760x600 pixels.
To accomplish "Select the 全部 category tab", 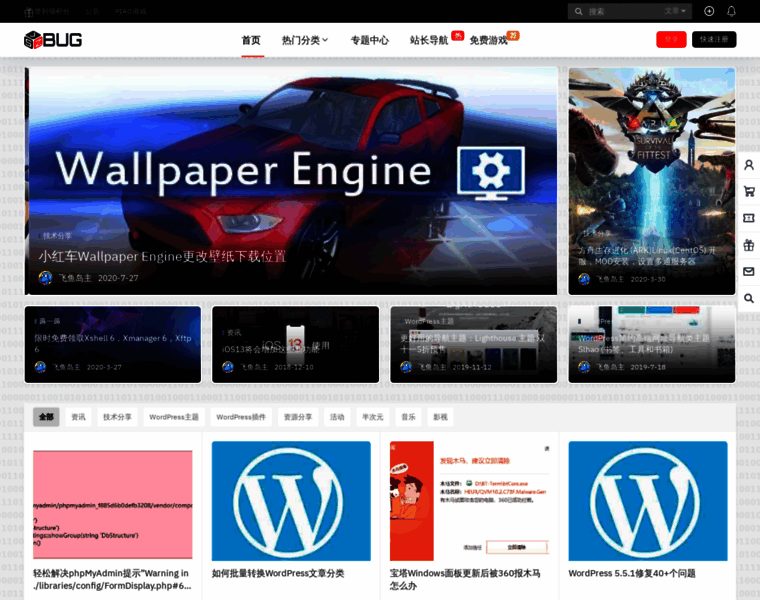I will pyautogui.click(x=46, y=417).
